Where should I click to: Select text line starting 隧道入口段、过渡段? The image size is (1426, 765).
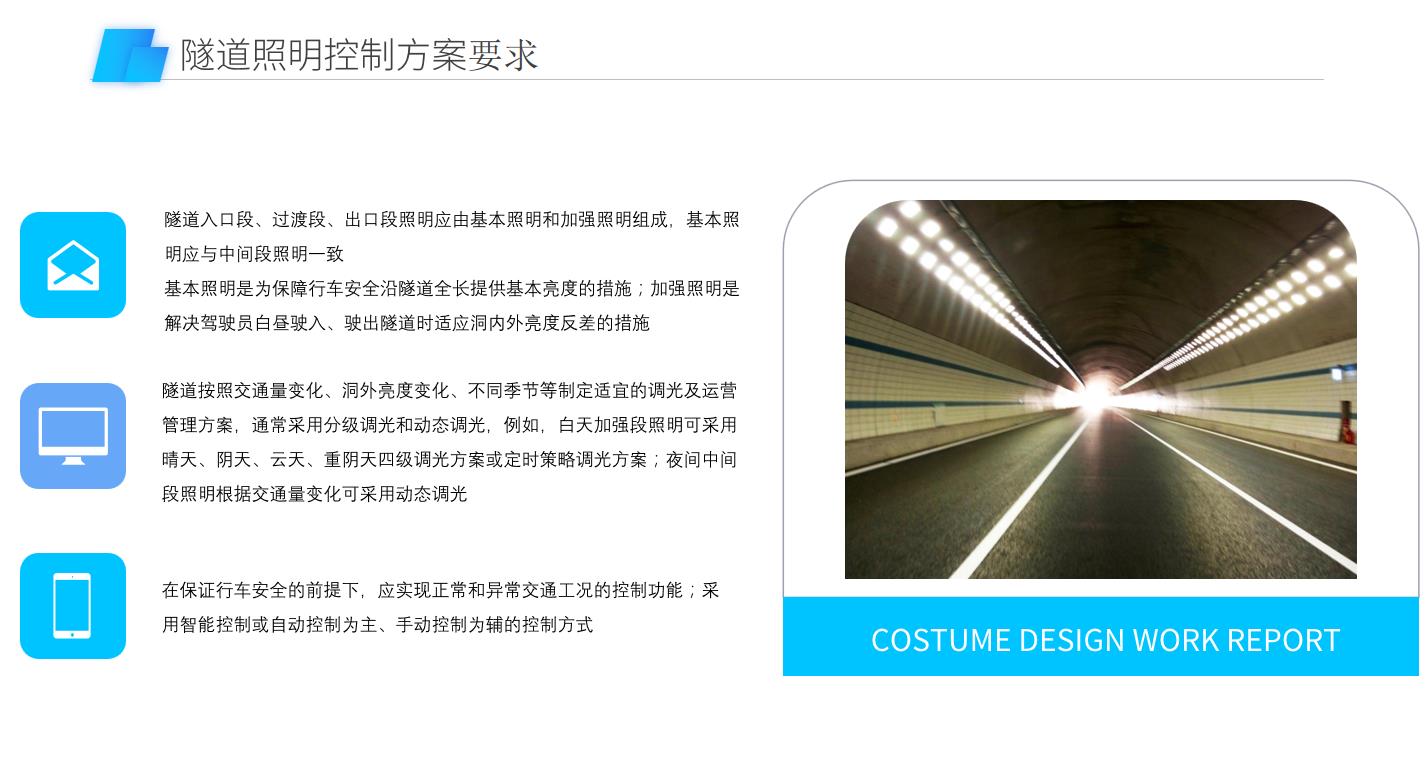pos(452,220)
